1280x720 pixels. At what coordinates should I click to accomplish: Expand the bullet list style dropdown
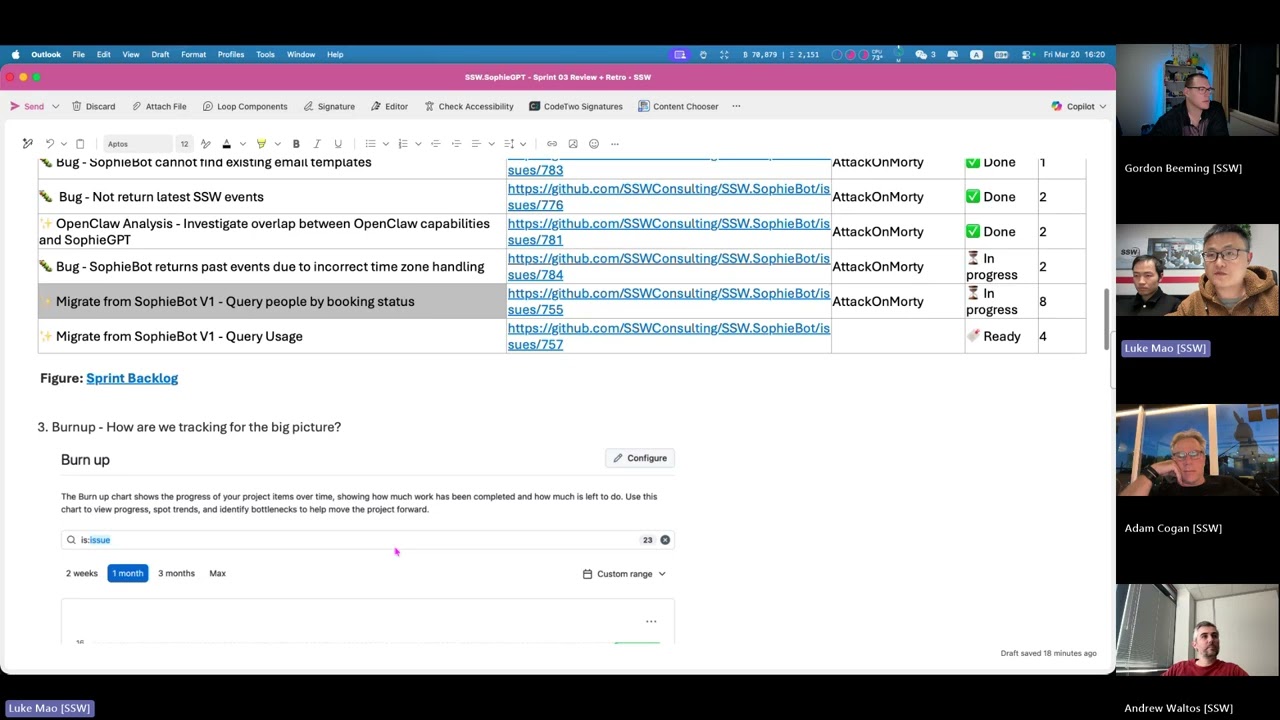click(385, 144)
